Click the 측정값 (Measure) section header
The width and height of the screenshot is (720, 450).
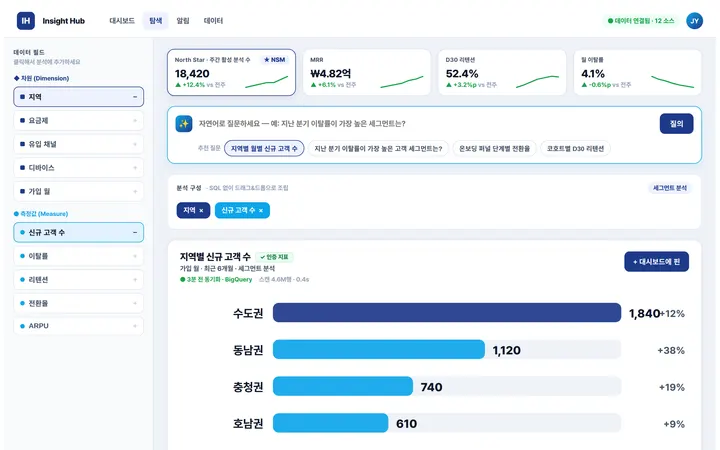(41, 214)
